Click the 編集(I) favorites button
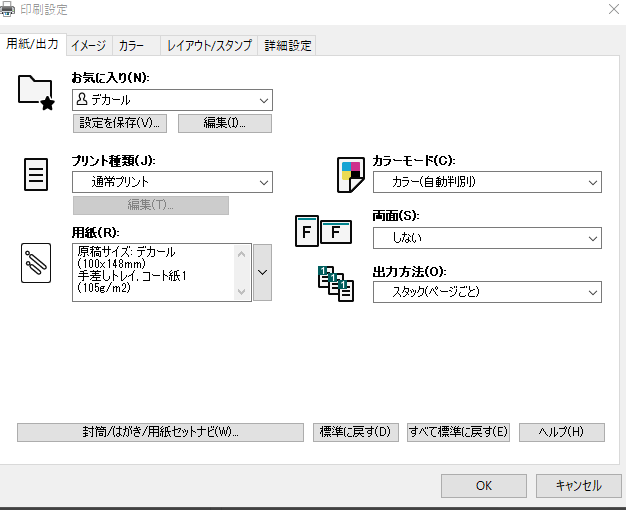Screen dimensions: 626x510 click(x=225, y=123)
